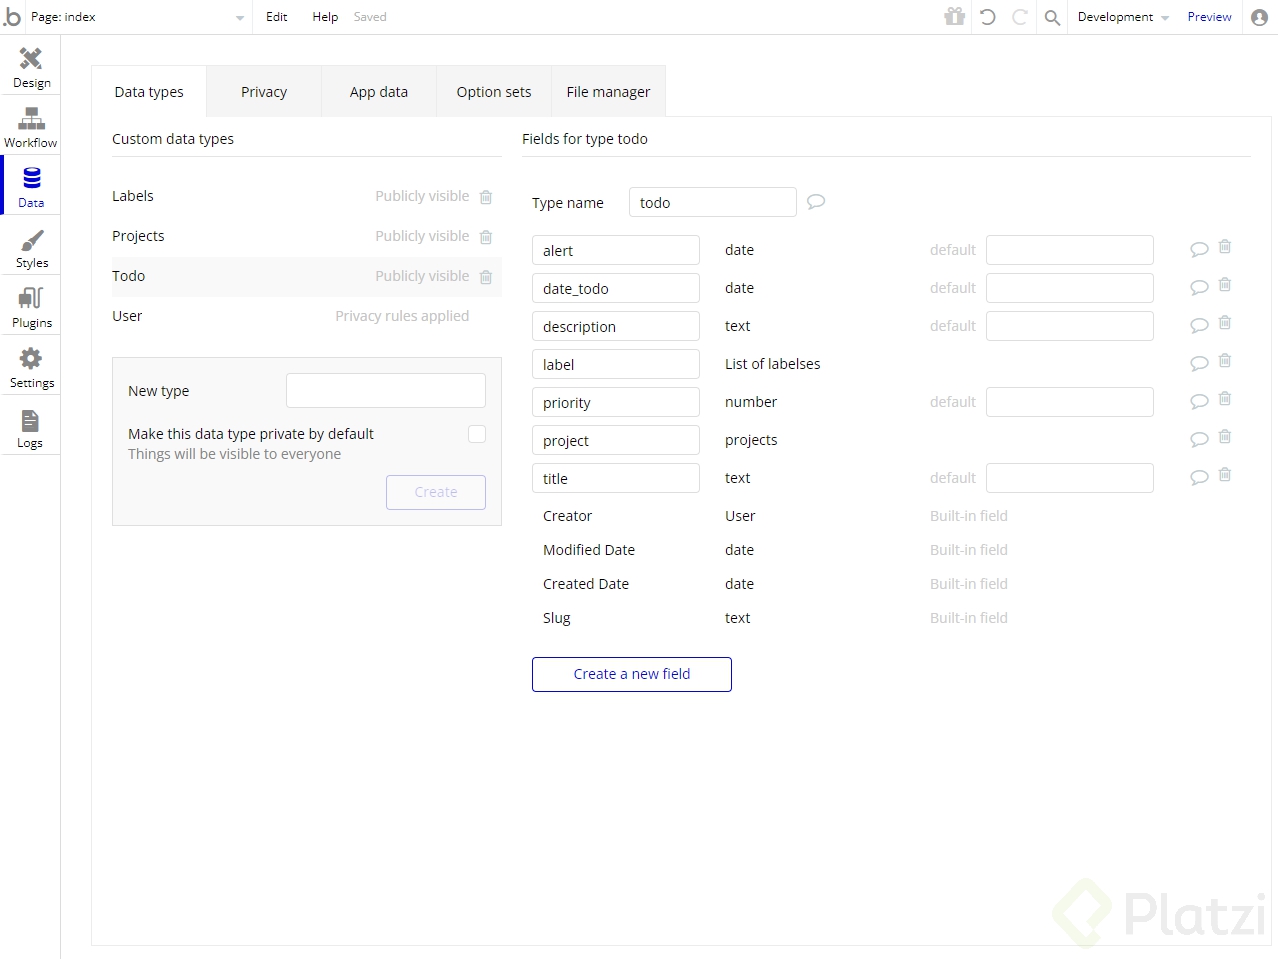
Task: Open the Edit menu
Action: point(277,17)
